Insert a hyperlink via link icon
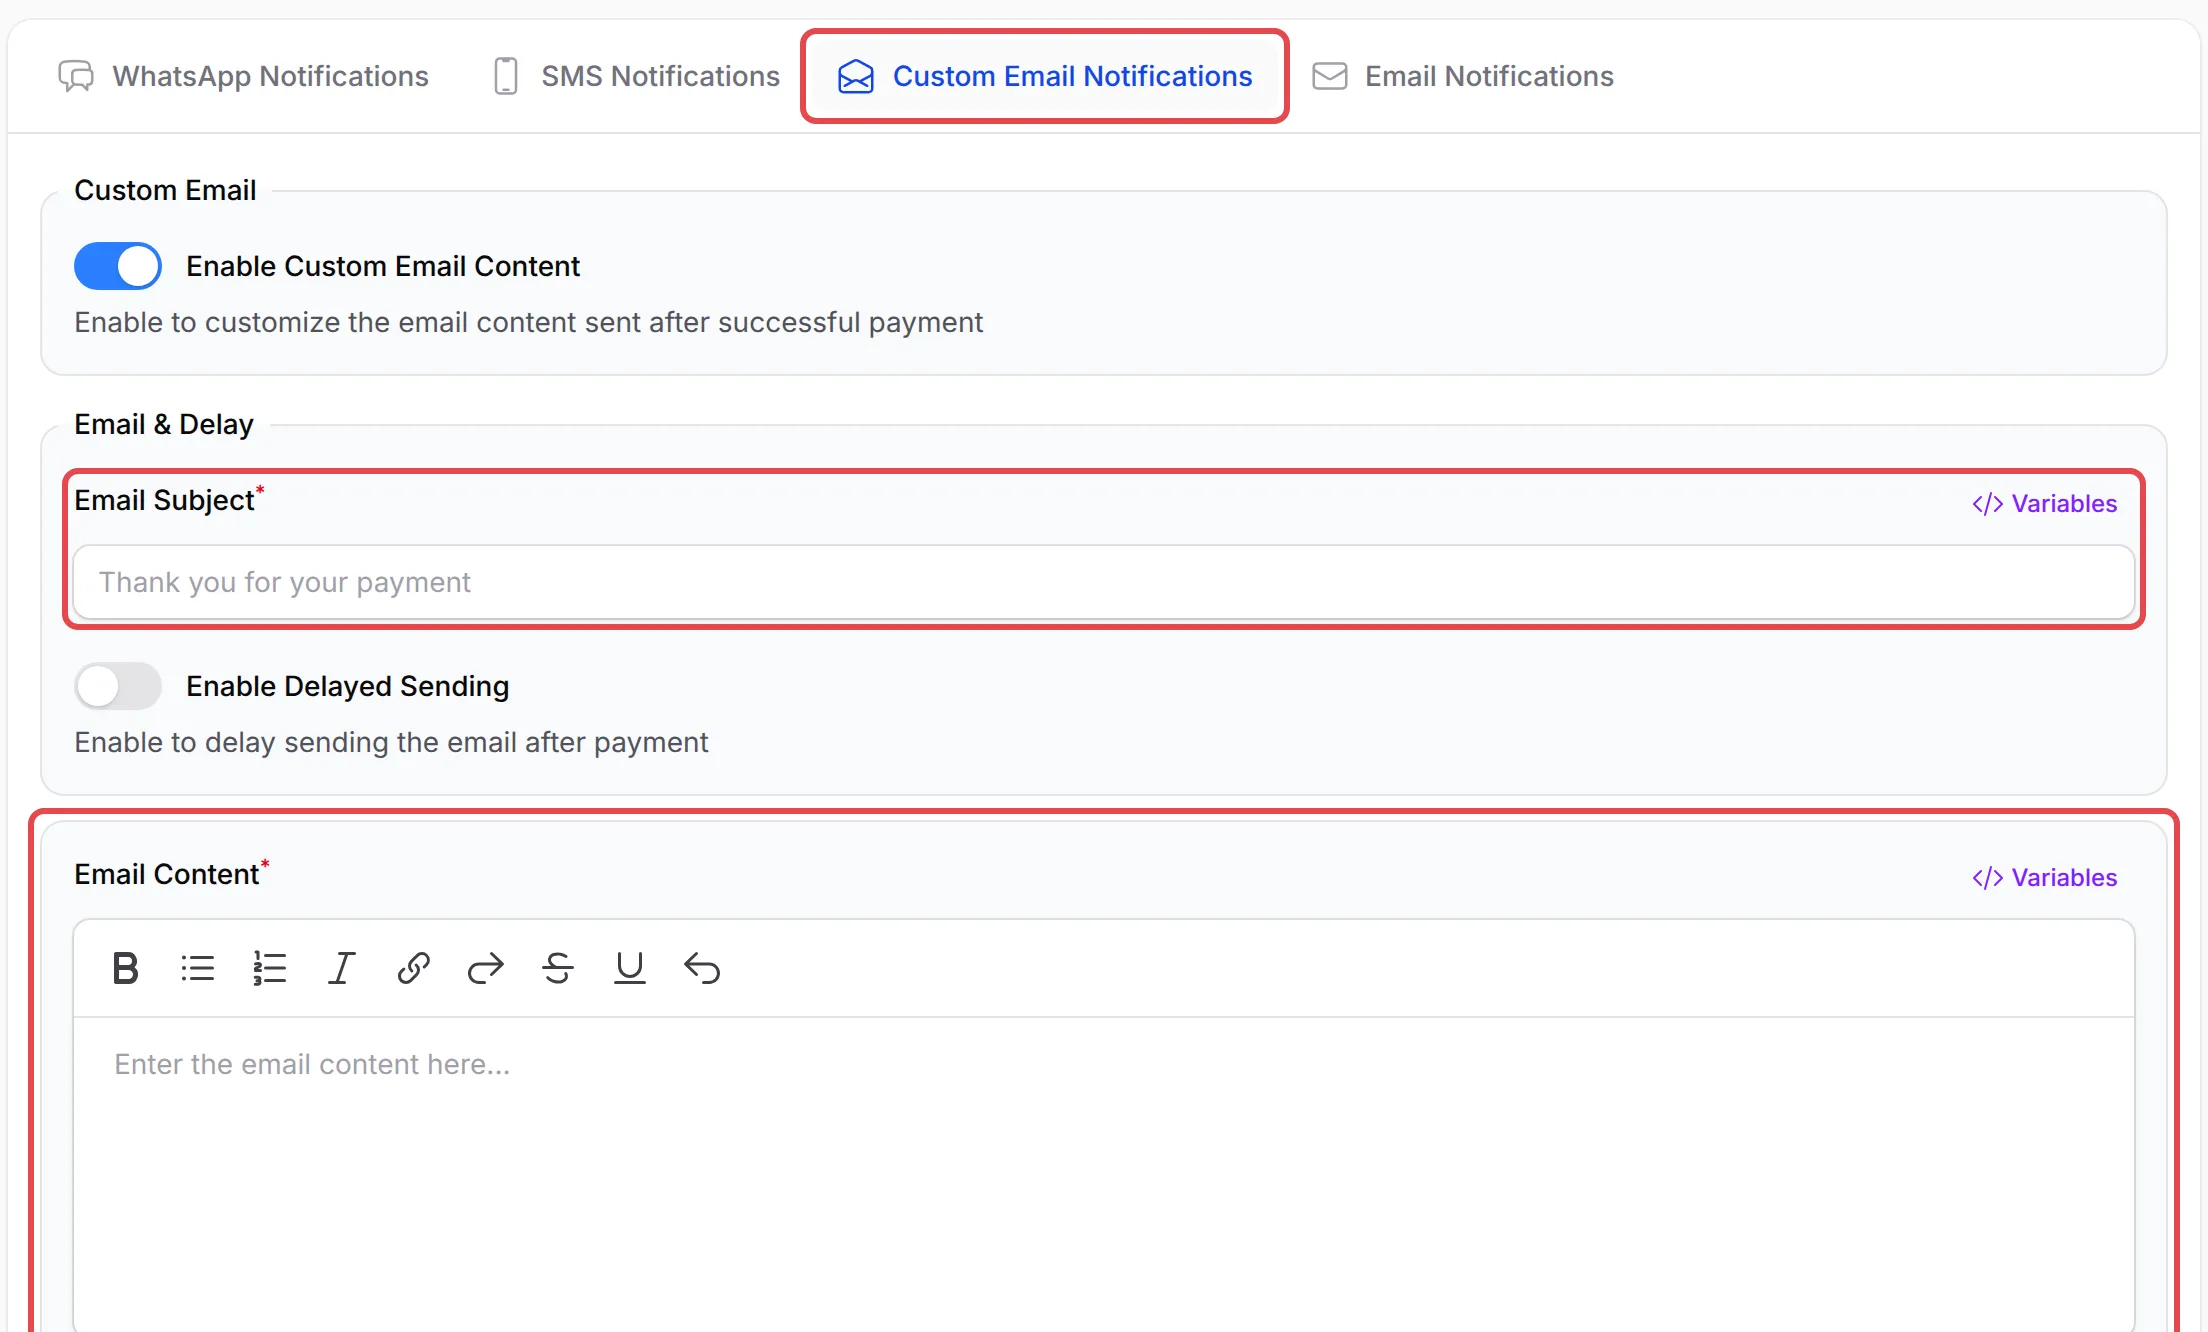This screenshot has height=1332, width=2208. [414, 968]
